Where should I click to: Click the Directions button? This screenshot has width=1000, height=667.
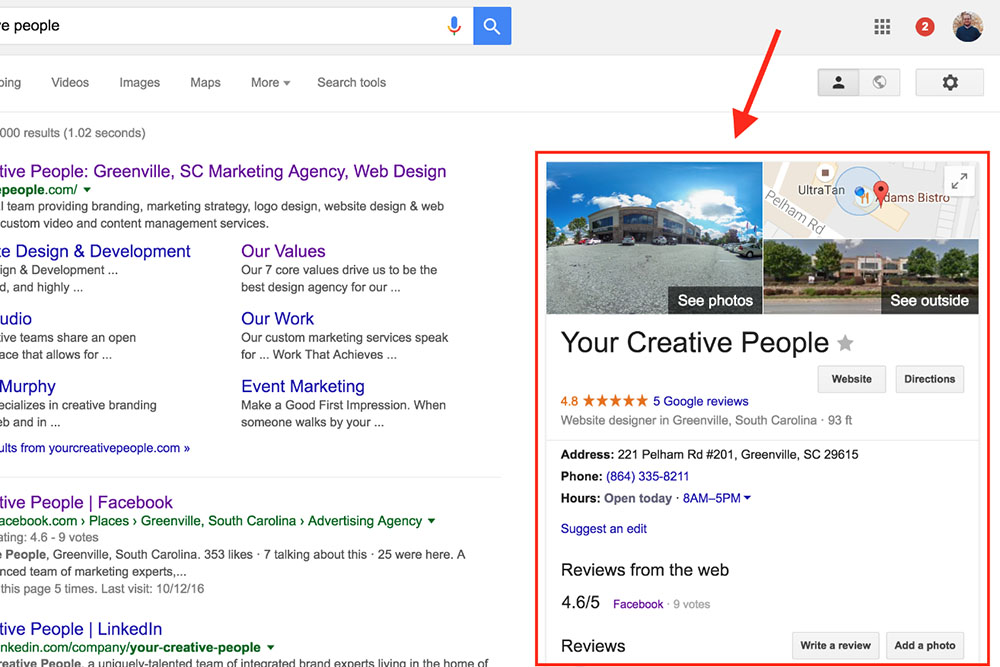929,379
